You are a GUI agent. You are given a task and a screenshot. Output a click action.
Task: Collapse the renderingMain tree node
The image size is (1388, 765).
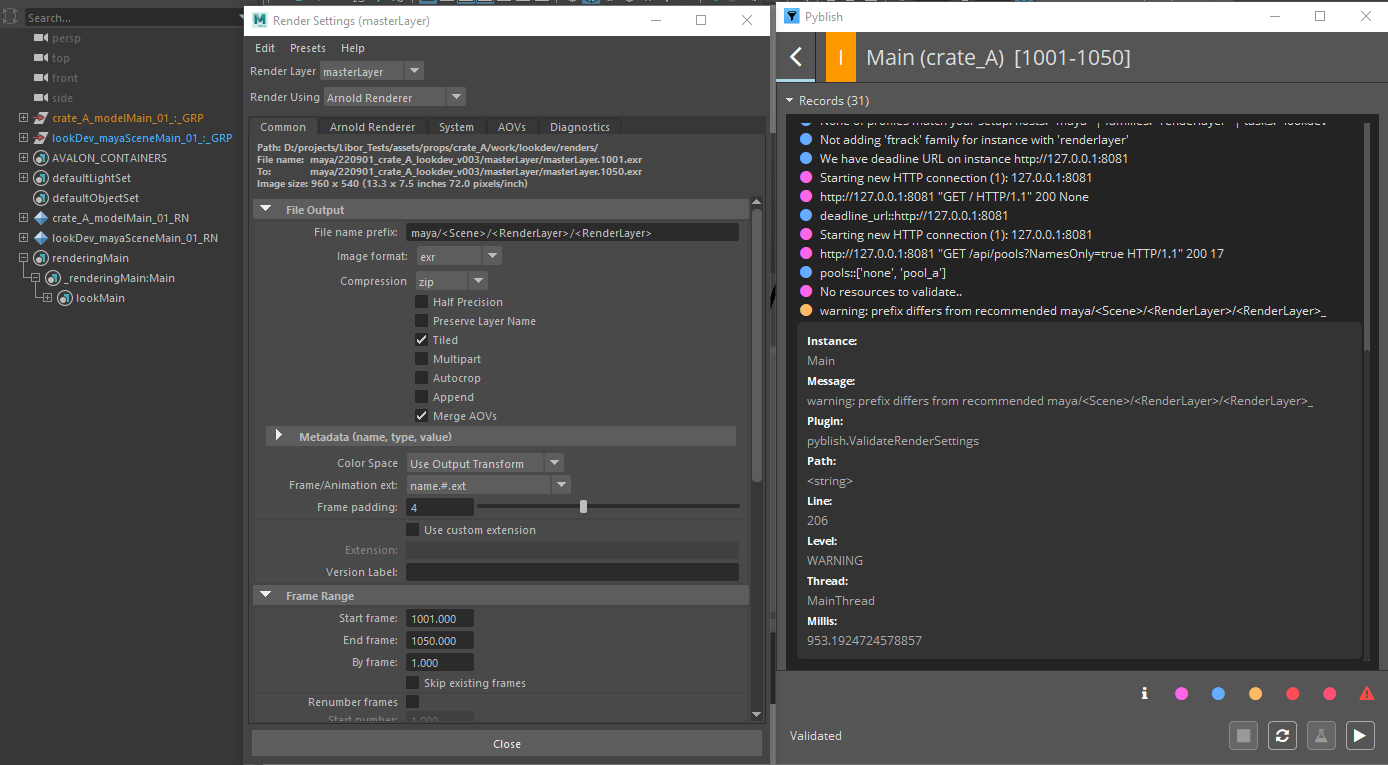pos(24,258)
